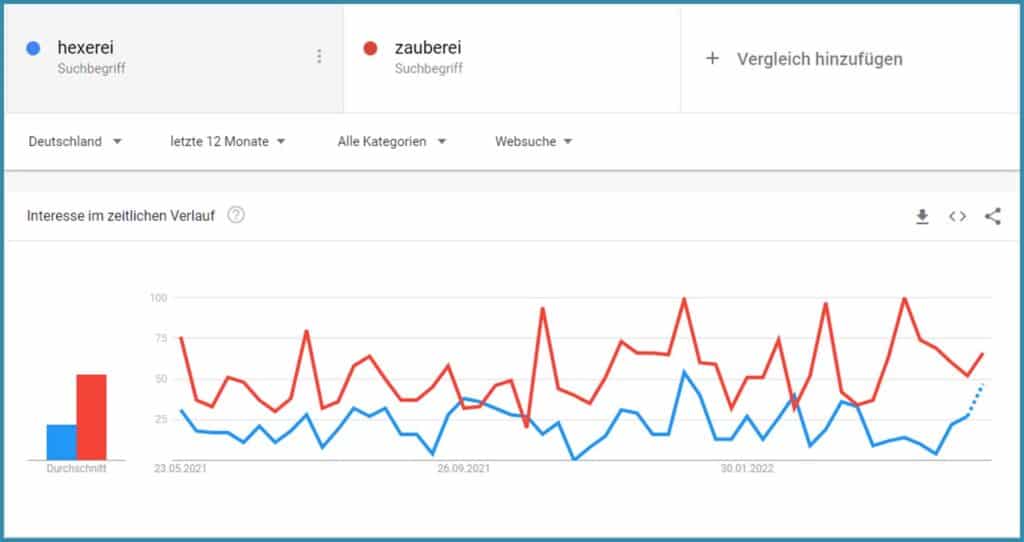Select the hexerei search term box
This screenshot has width=1024, height=542.
pyautogui.click(x=150, y=57)
